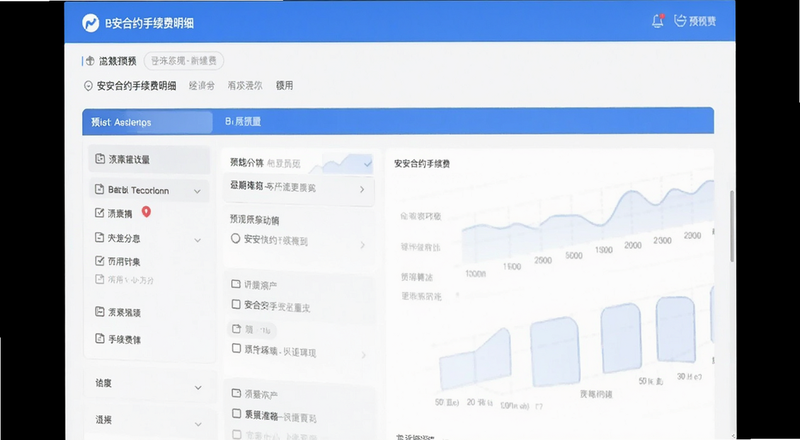The width and height of the screenshot is (800, 440).
Task: Open the first grey tab after 安安合约手续费明细
Action: 202,86
